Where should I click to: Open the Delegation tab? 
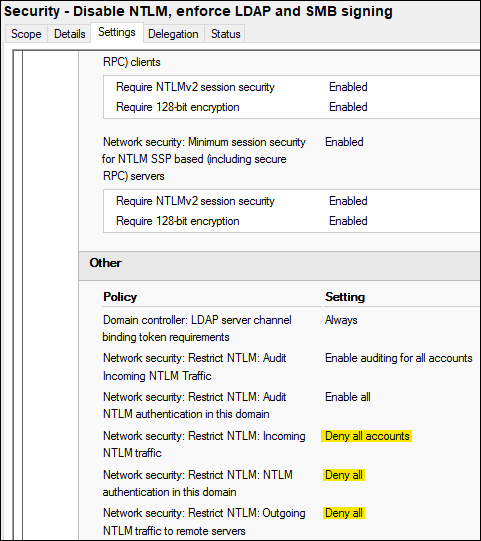(x=173, y=34)
